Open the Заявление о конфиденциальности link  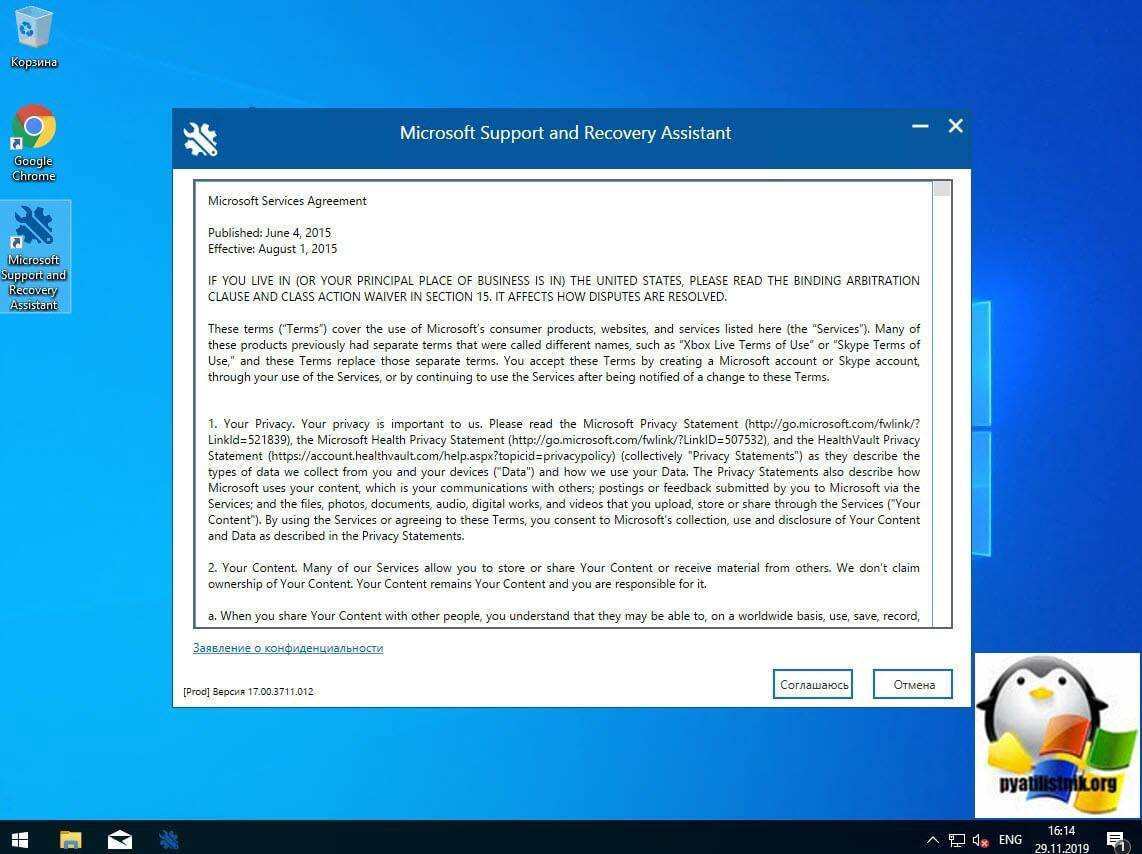click(288, 648)
